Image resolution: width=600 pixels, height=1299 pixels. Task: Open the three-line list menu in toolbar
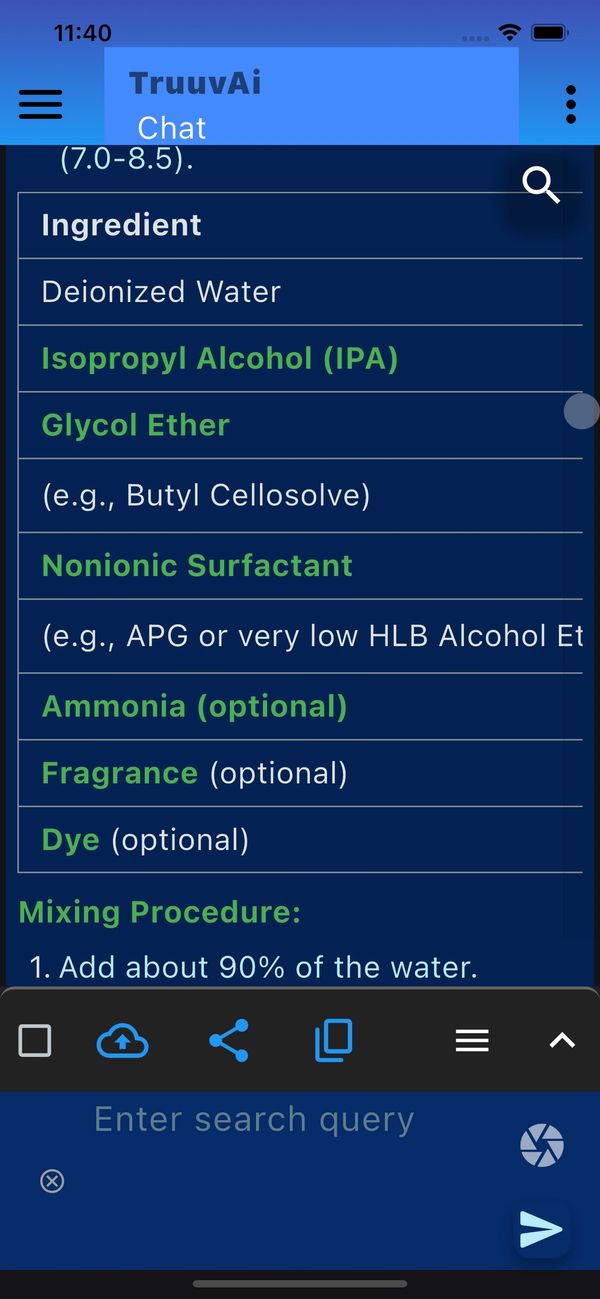pyautogui.click(x=472, y=1041)
